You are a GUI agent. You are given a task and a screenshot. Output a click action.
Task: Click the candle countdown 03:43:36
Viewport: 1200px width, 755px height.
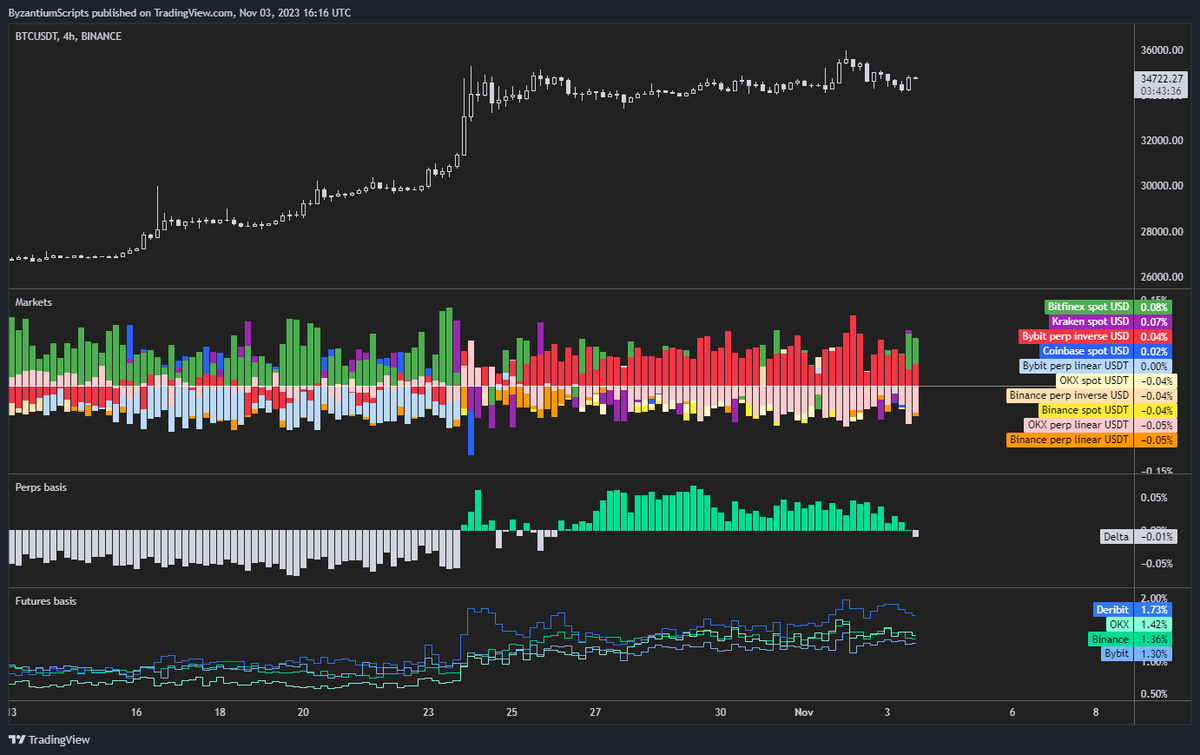1160,91
